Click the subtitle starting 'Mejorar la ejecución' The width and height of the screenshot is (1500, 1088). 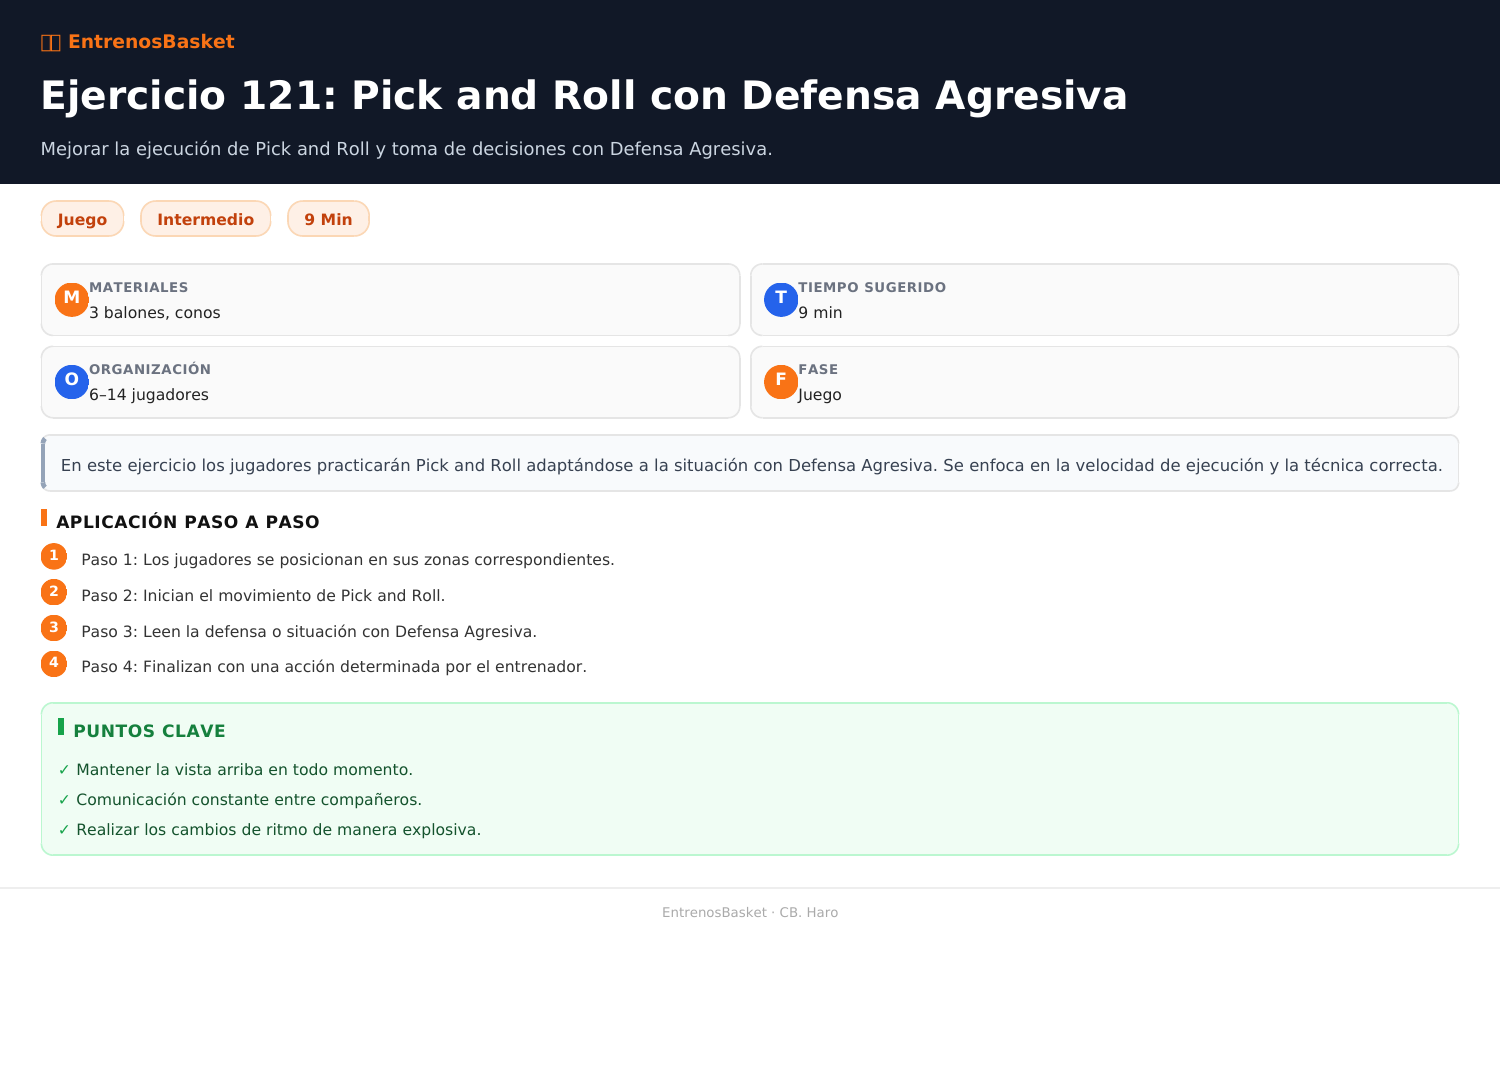407,149
